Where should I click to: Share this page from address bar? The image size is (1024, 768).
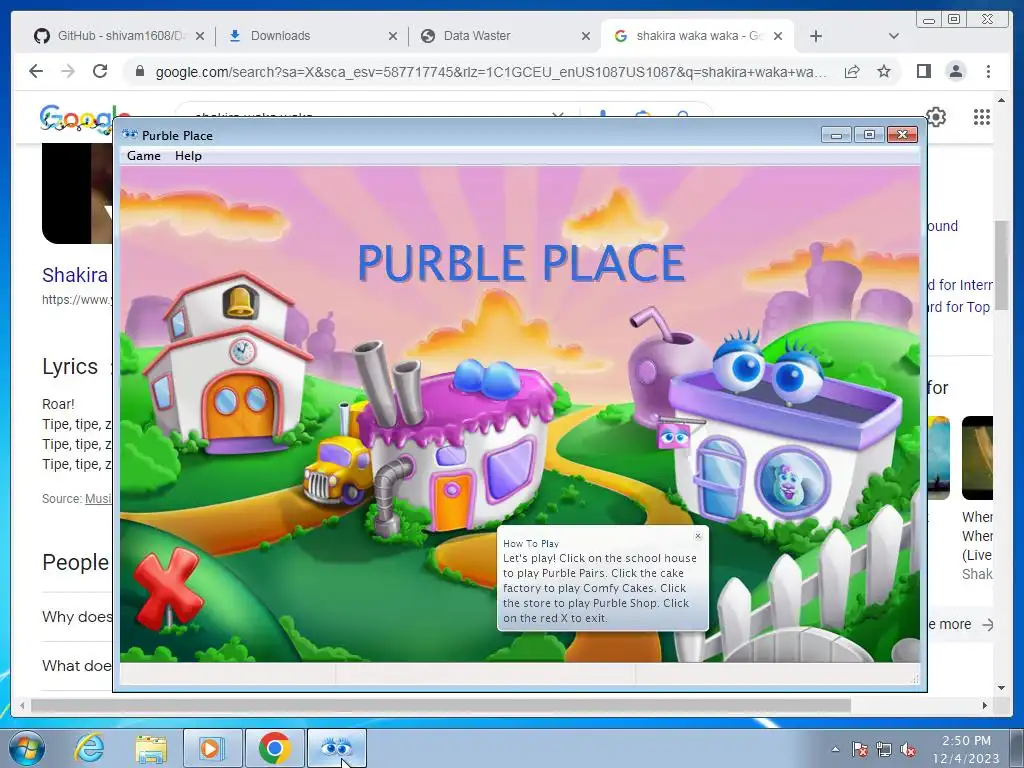852,71
